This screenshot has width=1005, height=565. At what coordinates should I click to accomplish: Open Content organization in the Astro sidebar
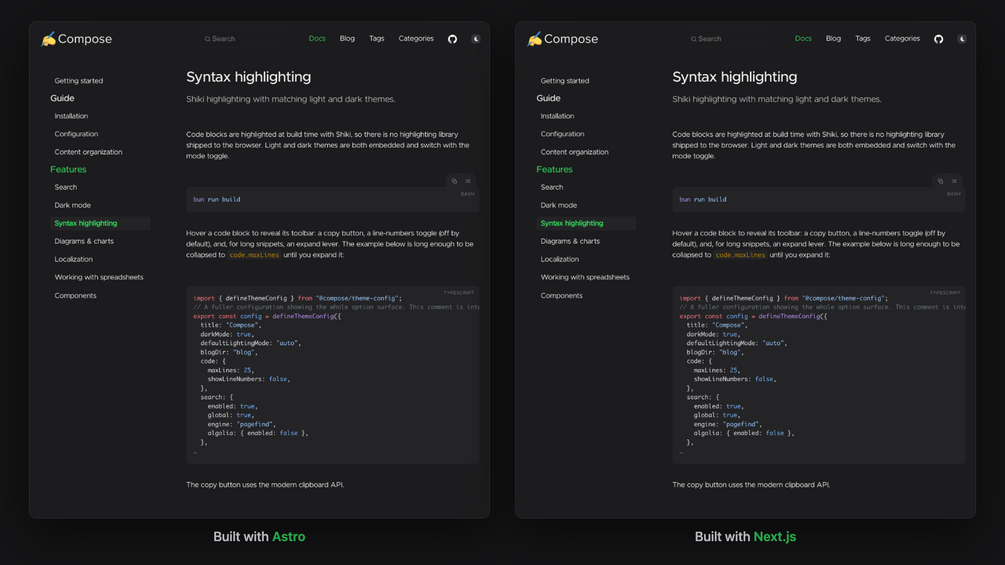pos(88,152)
